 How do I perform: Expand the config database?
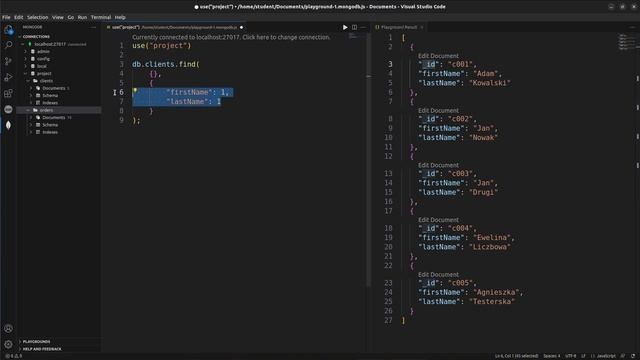(x=26, y=59)
